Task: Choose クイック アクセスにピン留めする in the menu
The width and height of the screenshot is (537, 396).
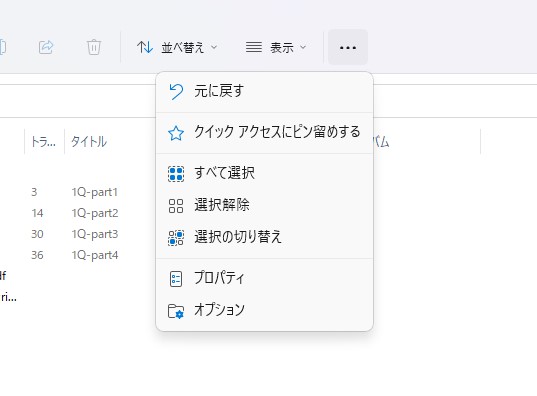Action: 264,133
